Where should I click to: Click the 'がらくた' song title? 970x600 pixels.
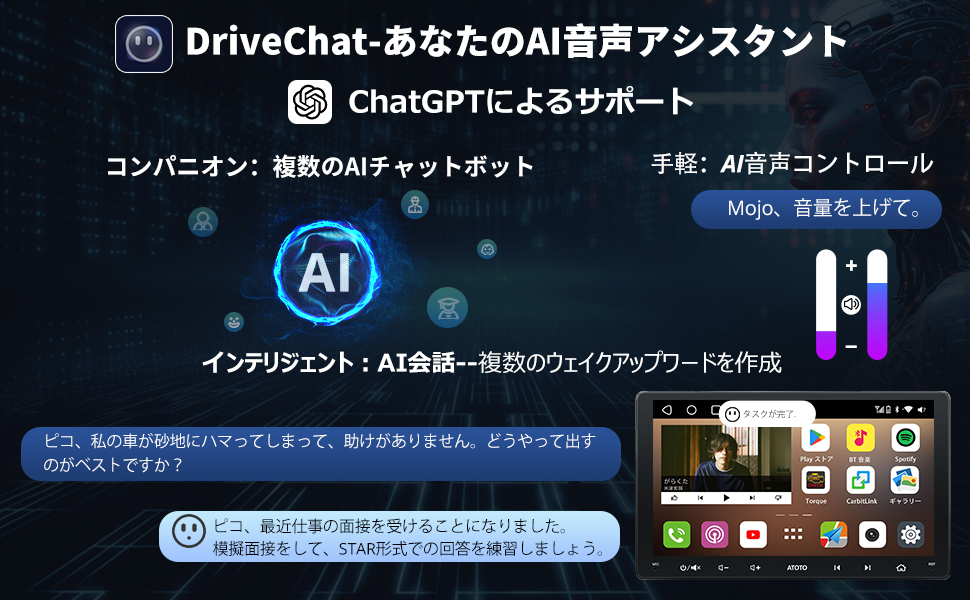pyautogui.click(x=676, y=481)
